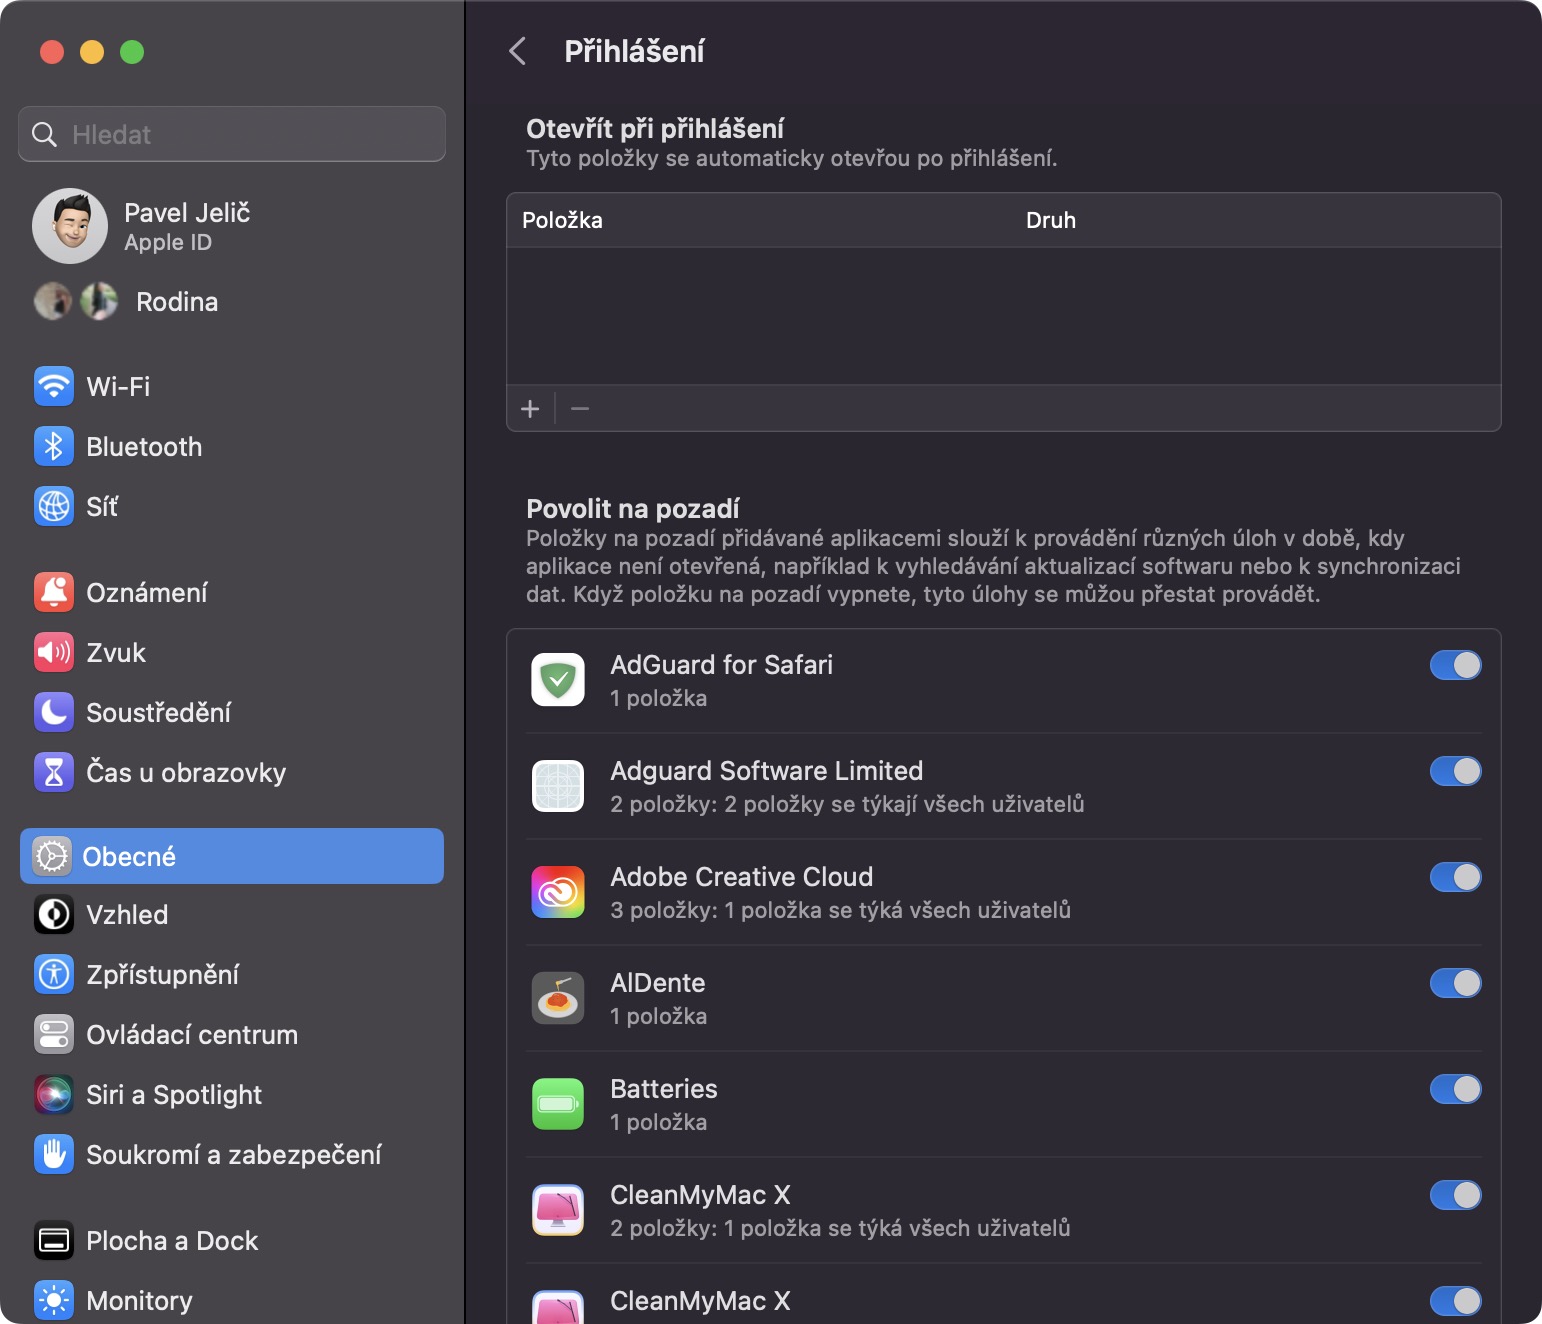This screenshot has height=1324, width=1542.
Task: Toggle Batteries background item off
Action: click(x=1455, y=1089)
